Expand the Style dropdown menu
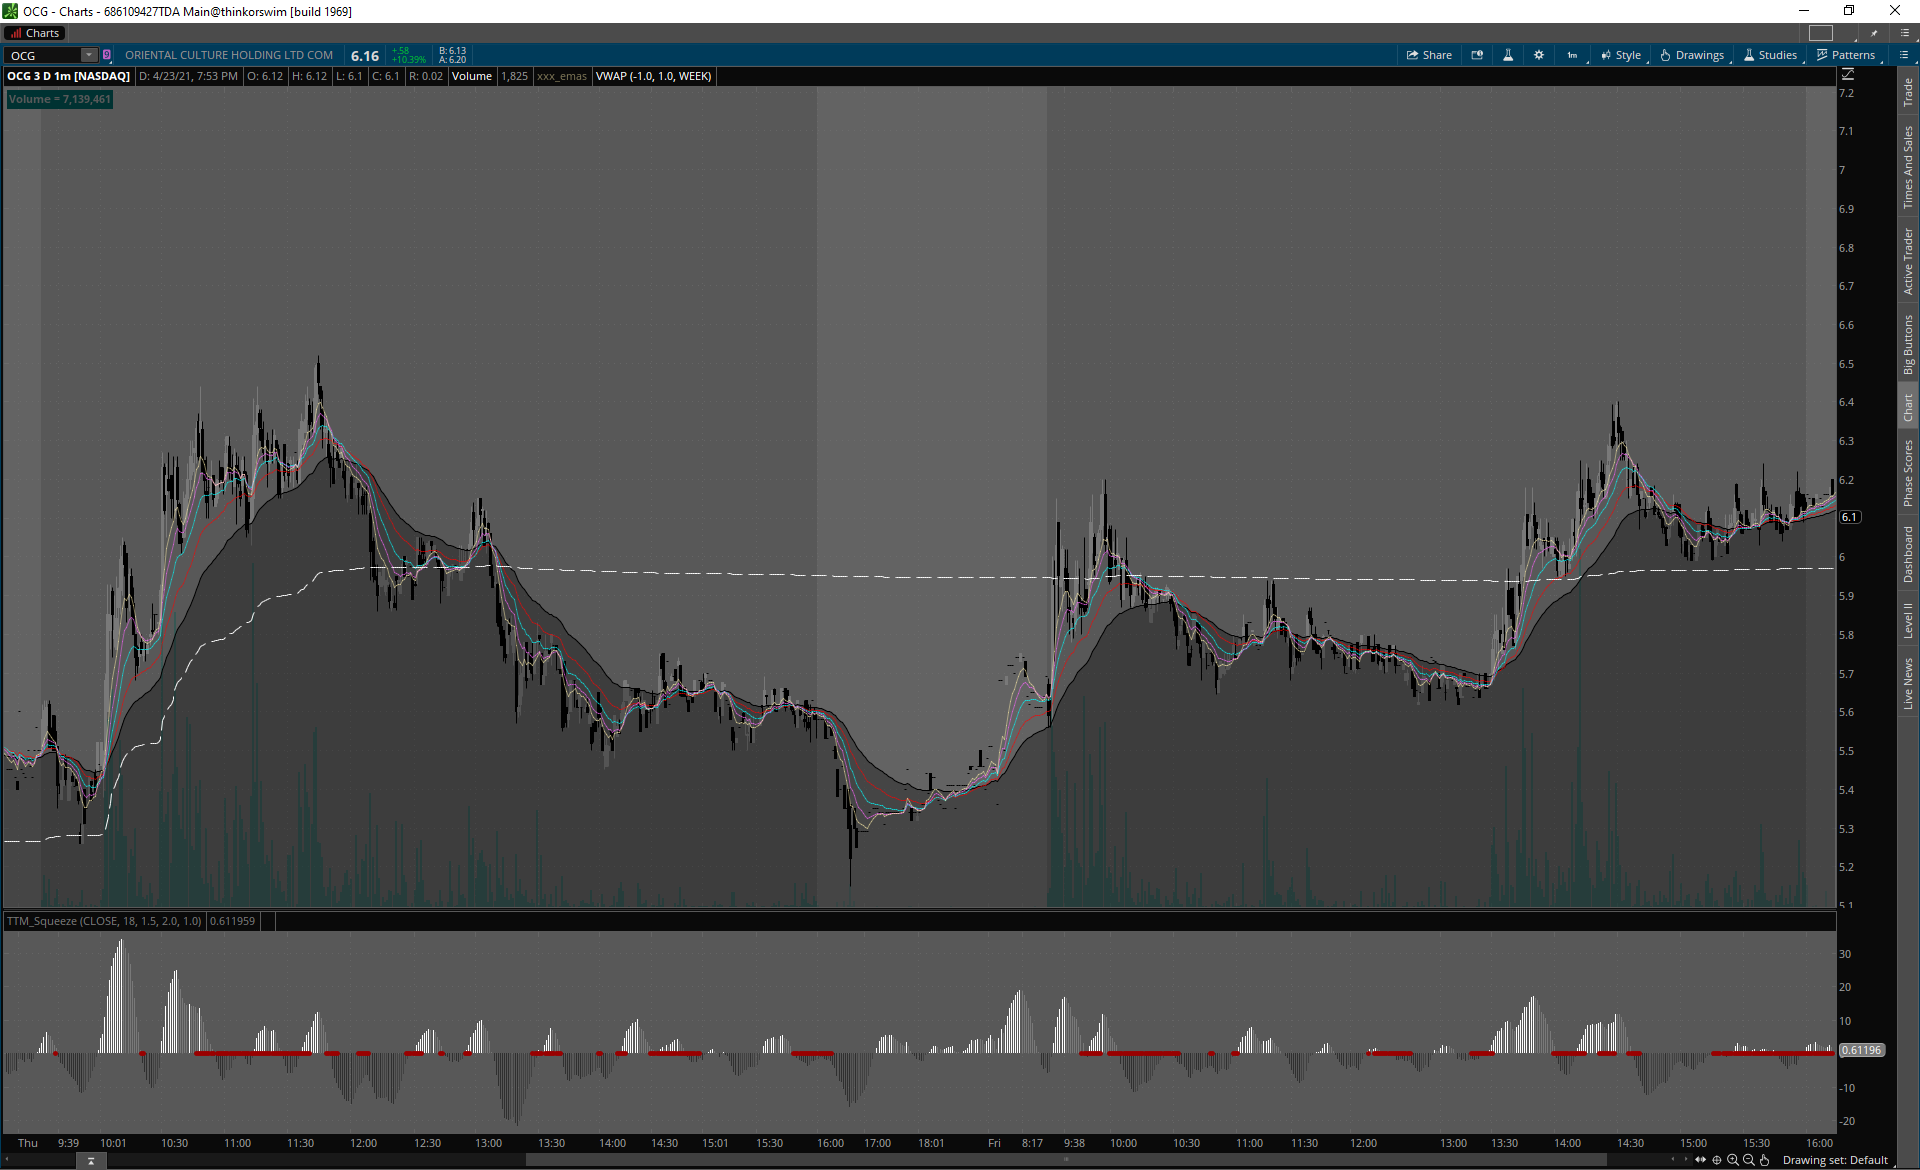This screenshot has width=1920, height=1170. point(1621,55)
